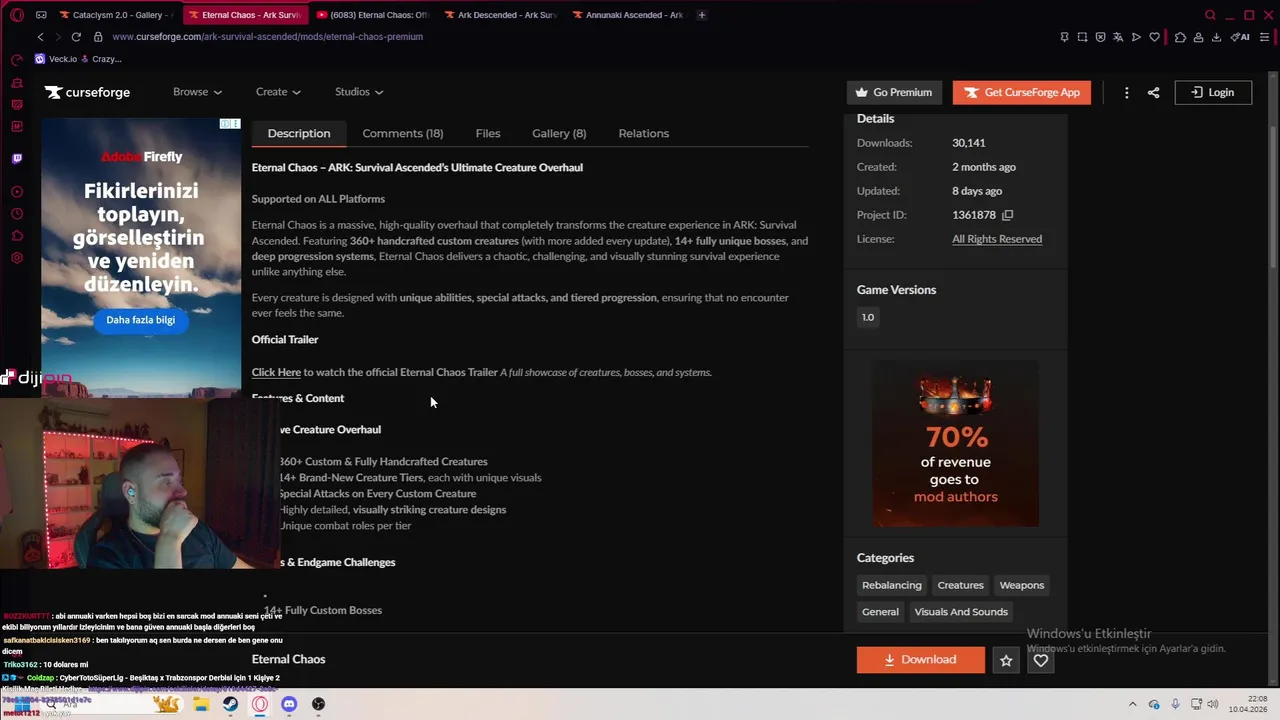
Task: Open the Opera GX main menu logo
Action: (17, 15)
